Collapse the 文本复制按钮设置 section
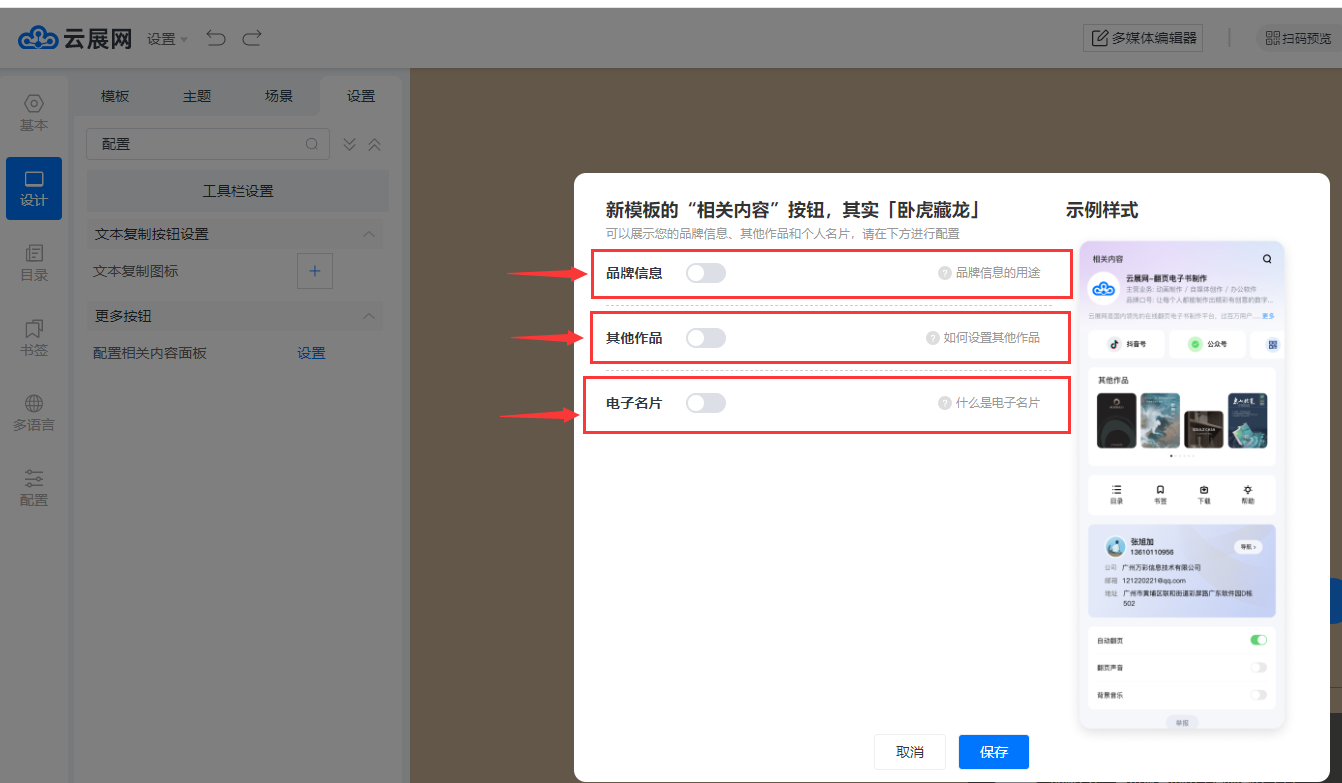This screenshot has width=1342, height=783. click(x=369, y=234)
